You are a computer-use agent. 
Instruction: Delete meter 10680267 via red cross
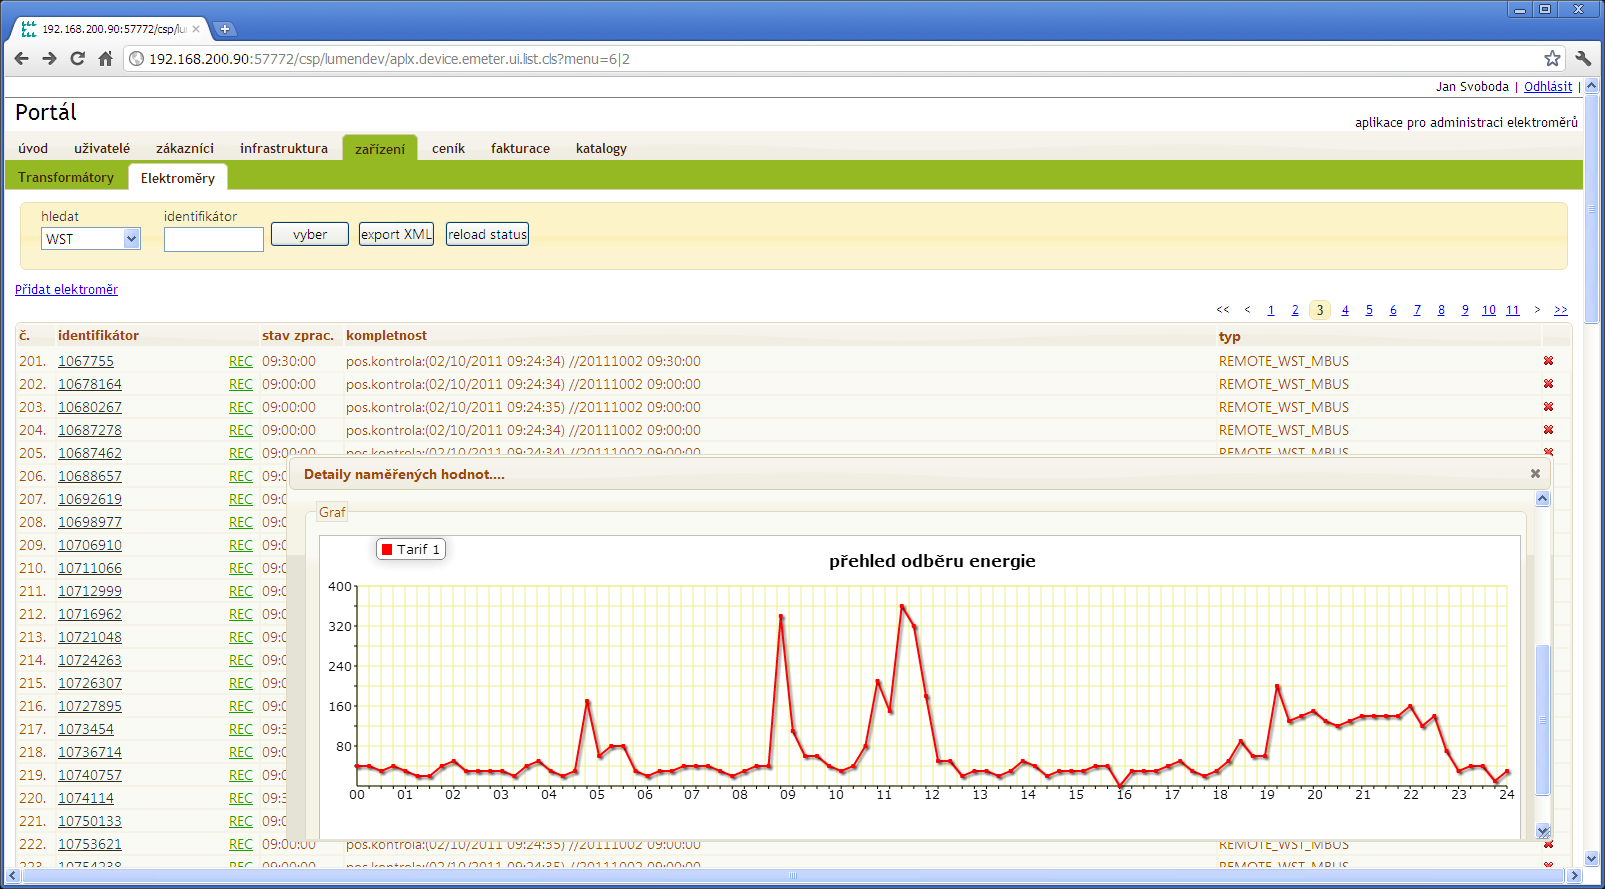(x=1548, y=407)
